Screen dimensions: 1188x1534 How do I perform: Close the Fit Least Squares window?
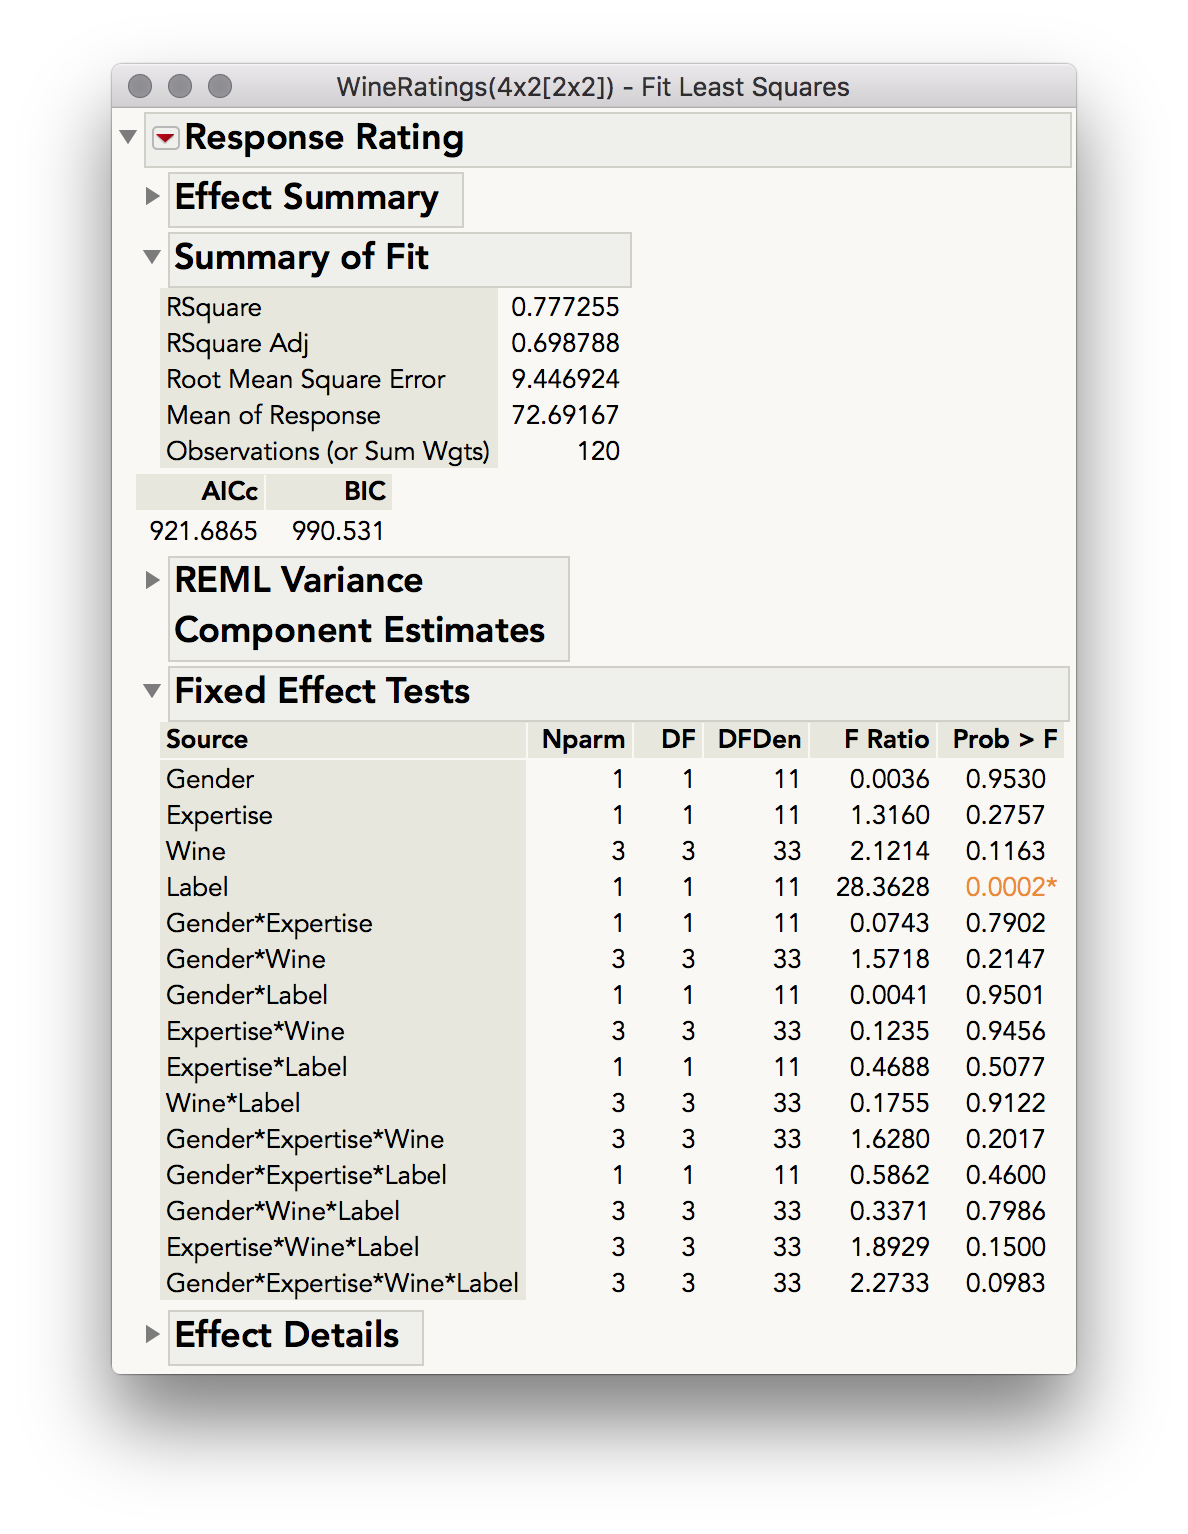pyautogui.click(x=141, y=87)
